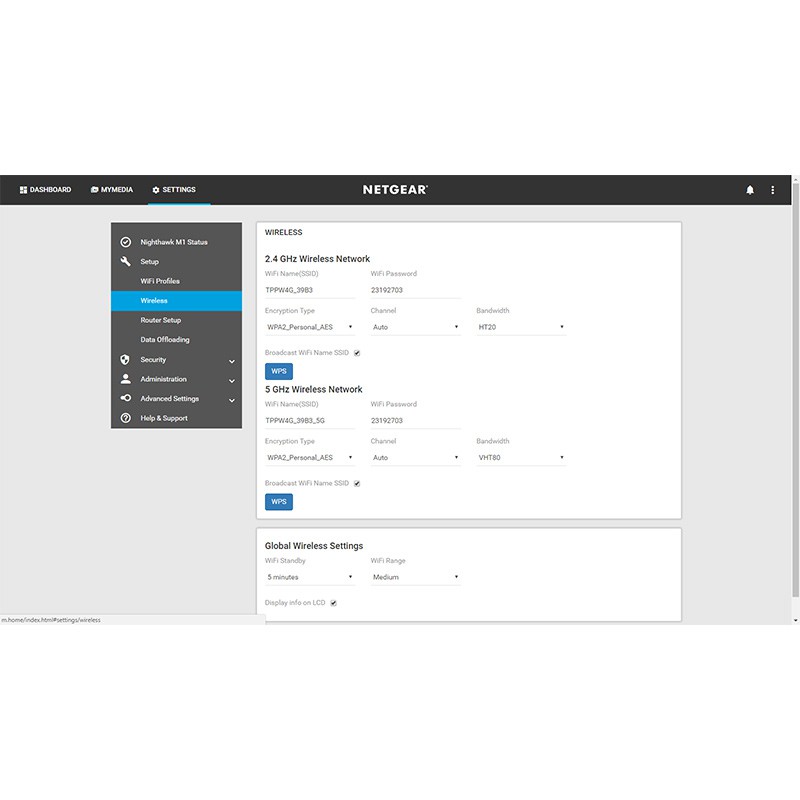
Task: Click the 2.4 GHz WiFi Password field
Action: (x=415, y=290)
